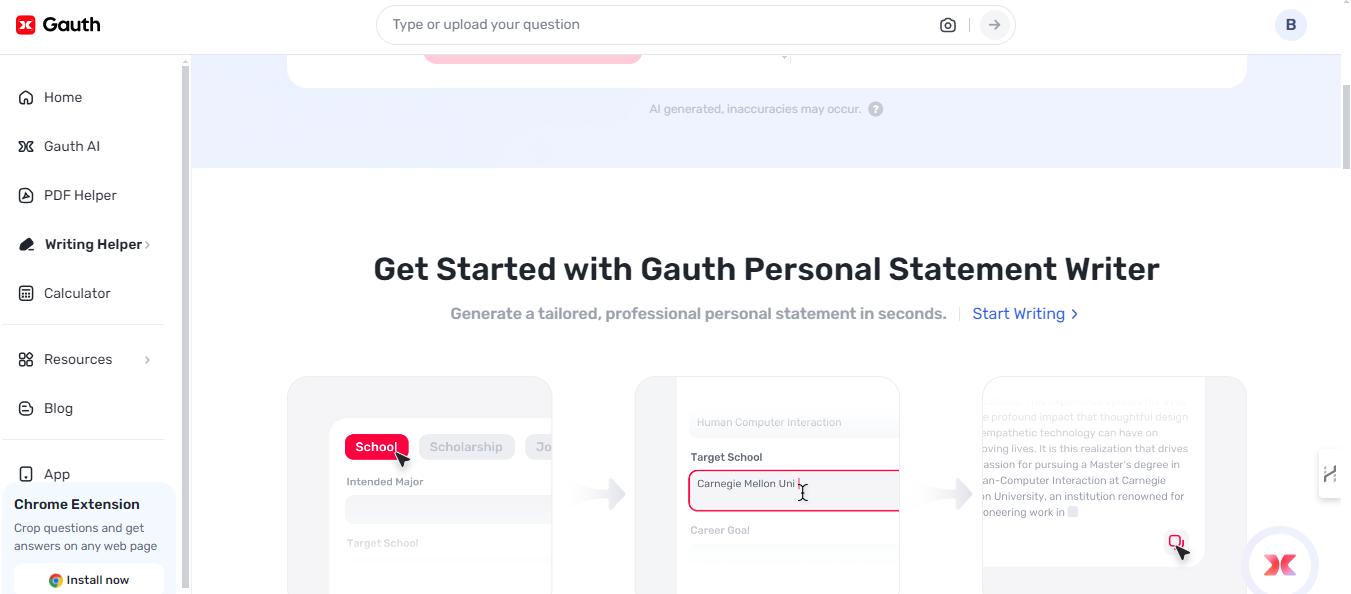Screen dimensions: 1351x594
Task: Open the floating Gauth assistant bubble
Action: [1279, 565]
